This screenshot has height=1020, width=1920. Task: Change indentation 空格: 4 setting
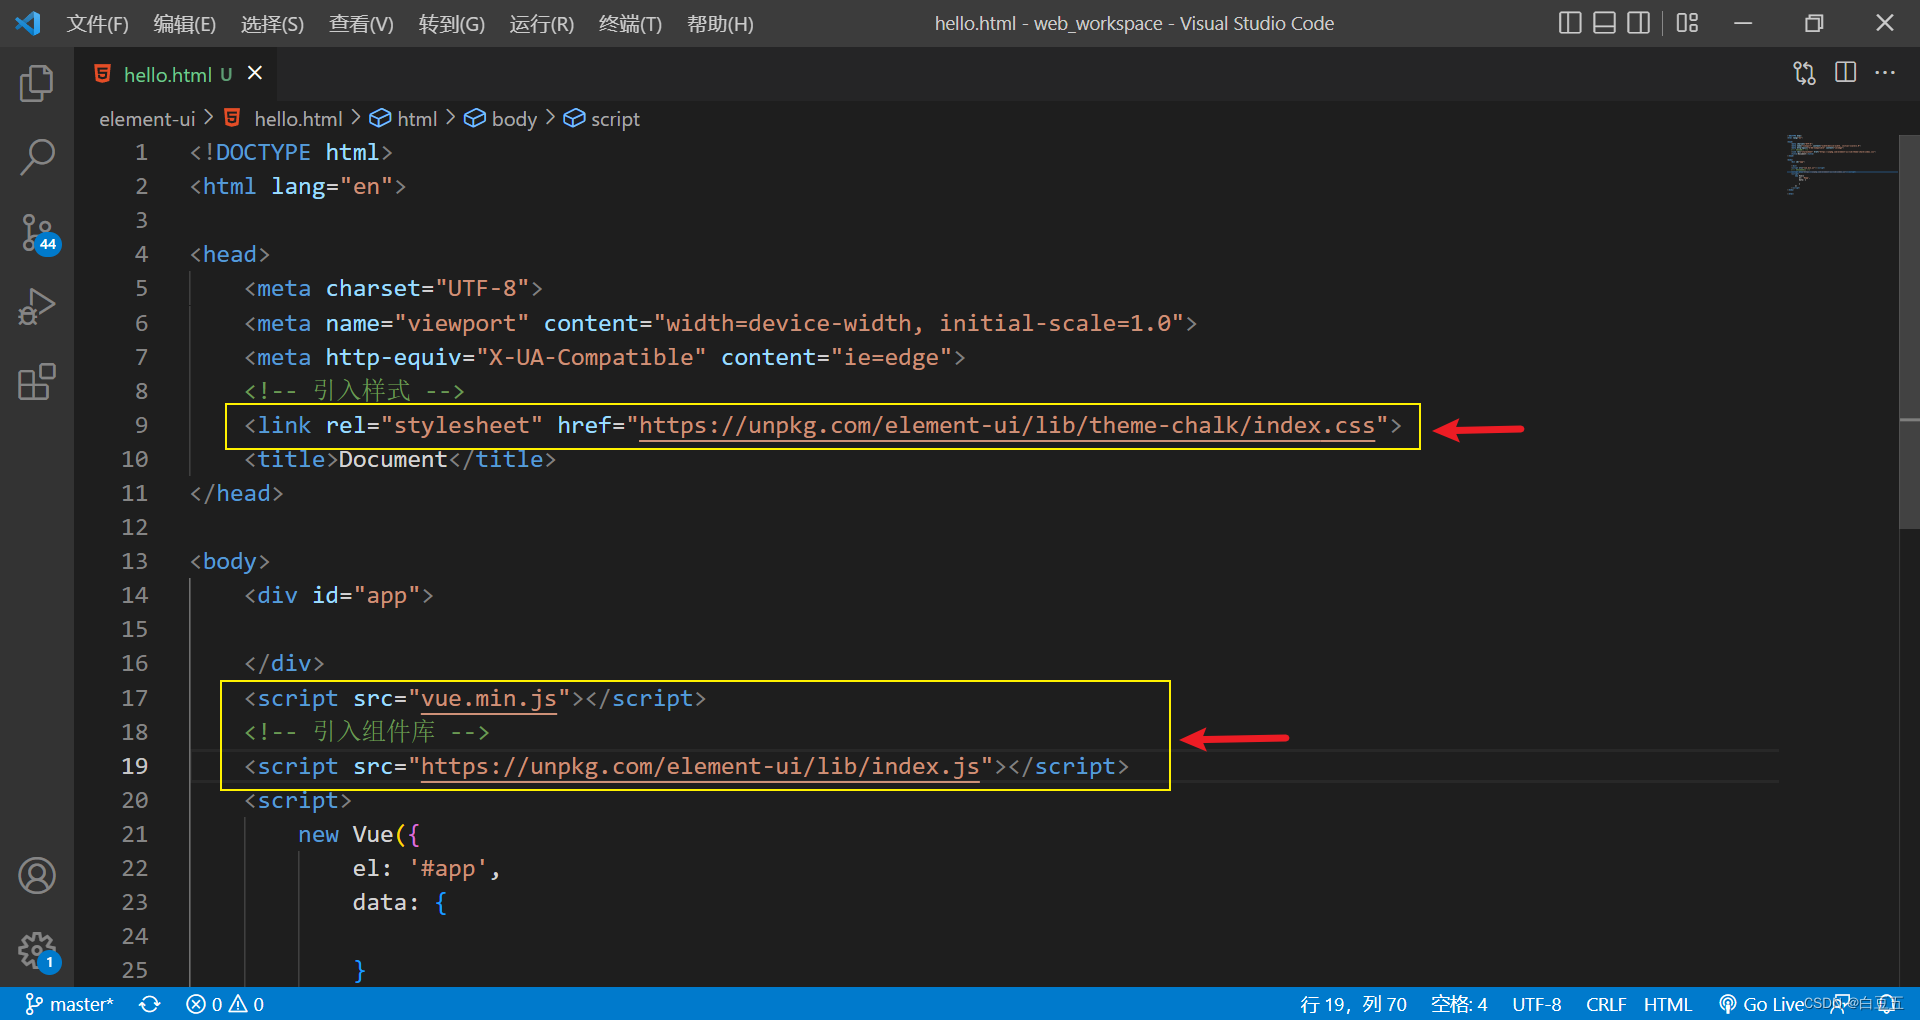(x=1459, y=1004)
